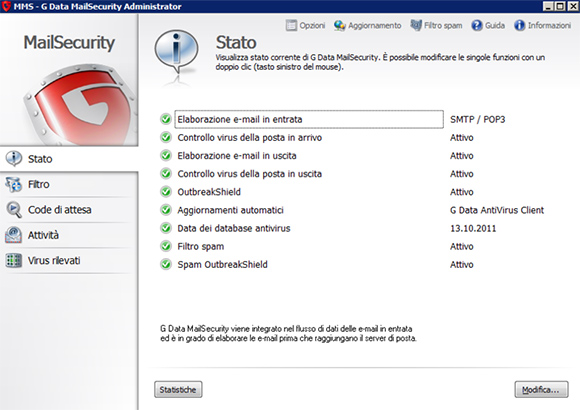This screenshot has width=580, height=410.
Task: Click the Modifica... button
Action: pyautogui.click(x=541, y=390)
